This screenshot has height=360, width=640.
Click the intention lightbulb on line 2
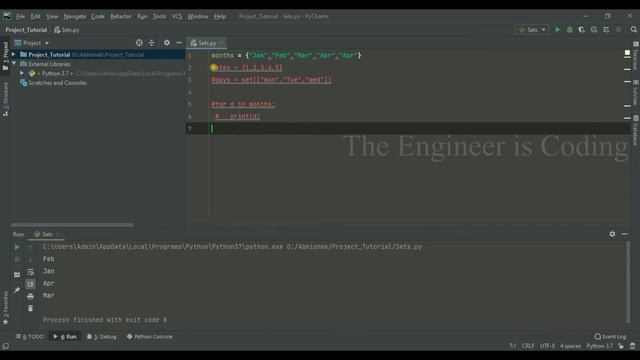214,68
